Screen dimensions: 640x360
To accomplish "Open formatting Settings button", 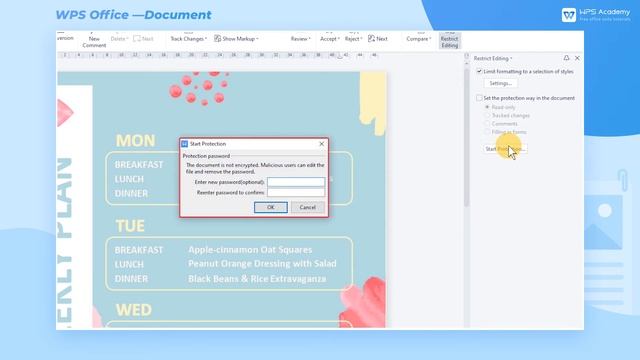I will (501, 83).
